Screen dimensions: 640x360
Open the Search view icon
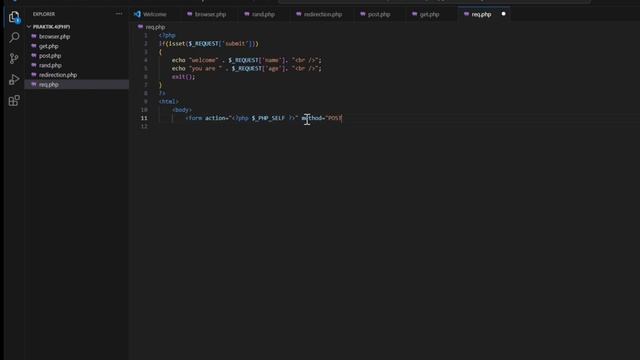(14, 37)
